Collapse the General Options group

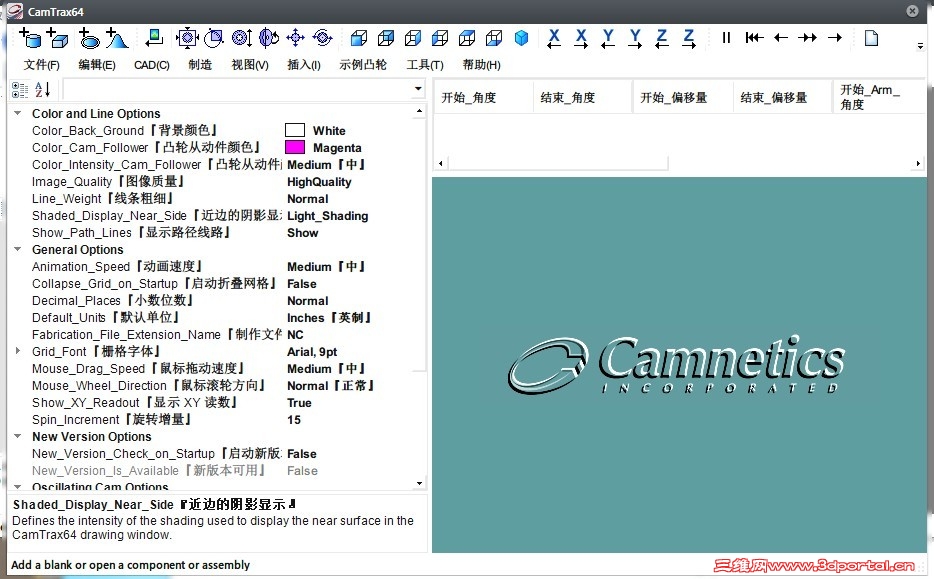coord(18,249)
